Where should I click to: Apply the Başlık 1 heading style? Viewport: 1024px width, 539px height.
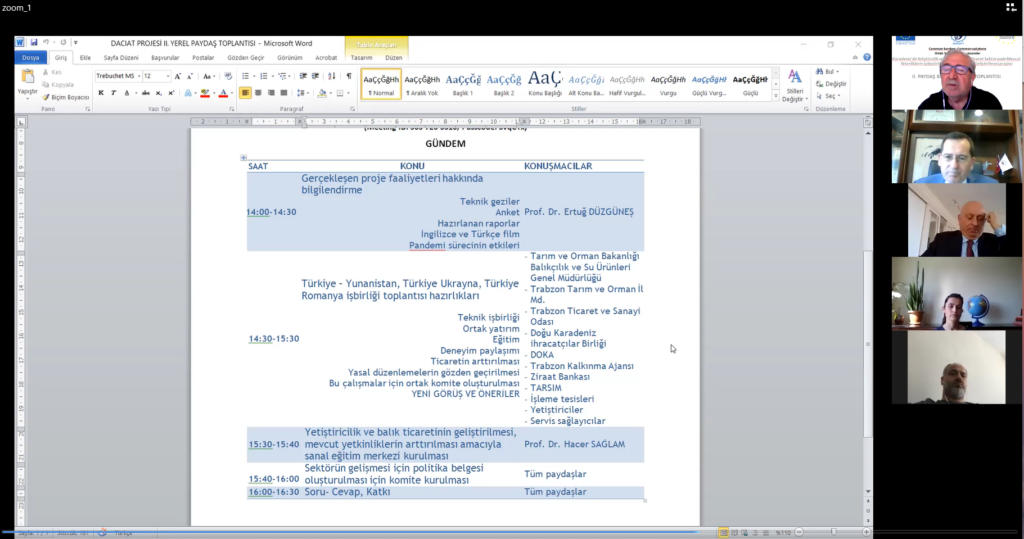463,83
